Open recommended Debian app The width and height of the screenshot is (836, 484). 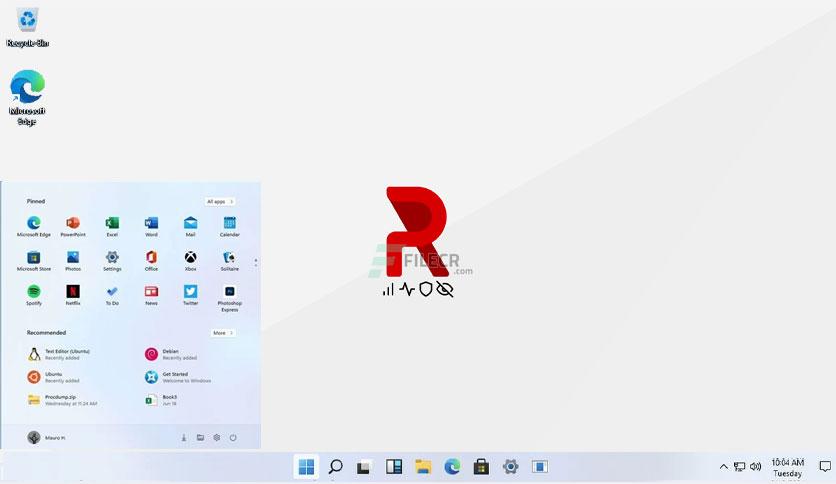(x=172, y=354)
